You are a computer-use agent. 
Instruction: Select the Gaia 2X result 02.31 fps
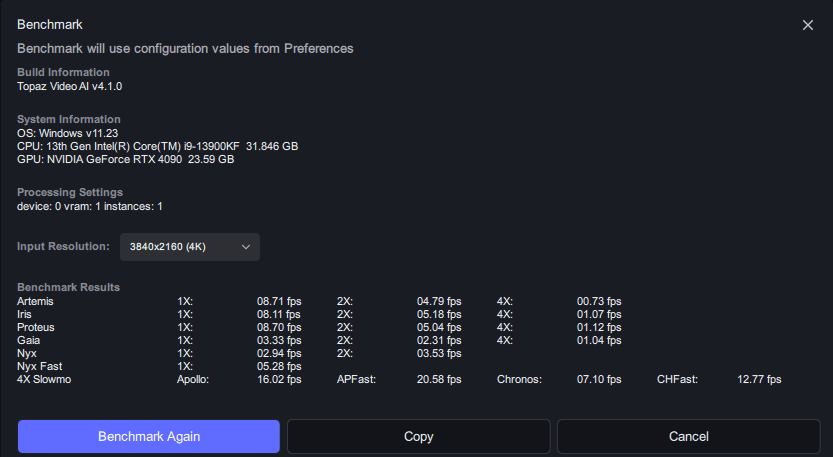coord(439,341)
